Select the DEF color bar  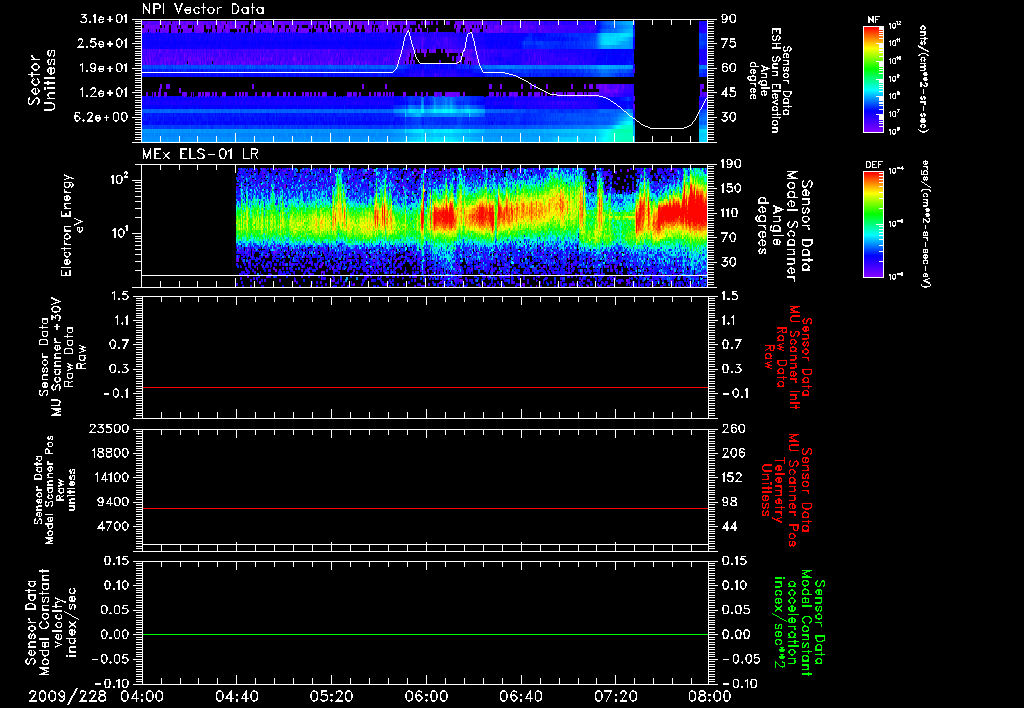coord(874,224)
